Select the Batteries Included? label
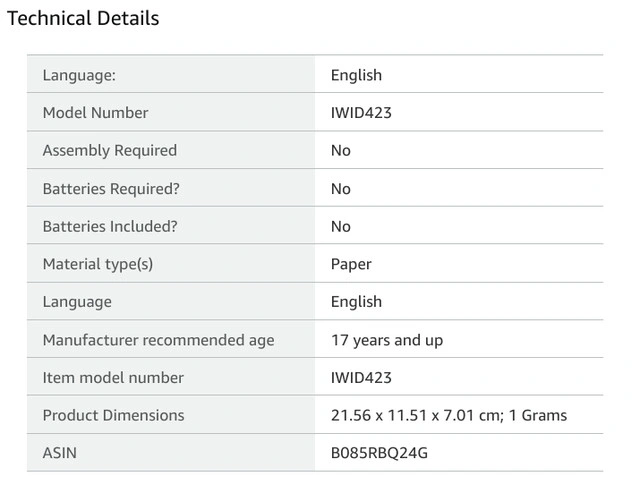This screenshot has height=492, width=640. 110,226
